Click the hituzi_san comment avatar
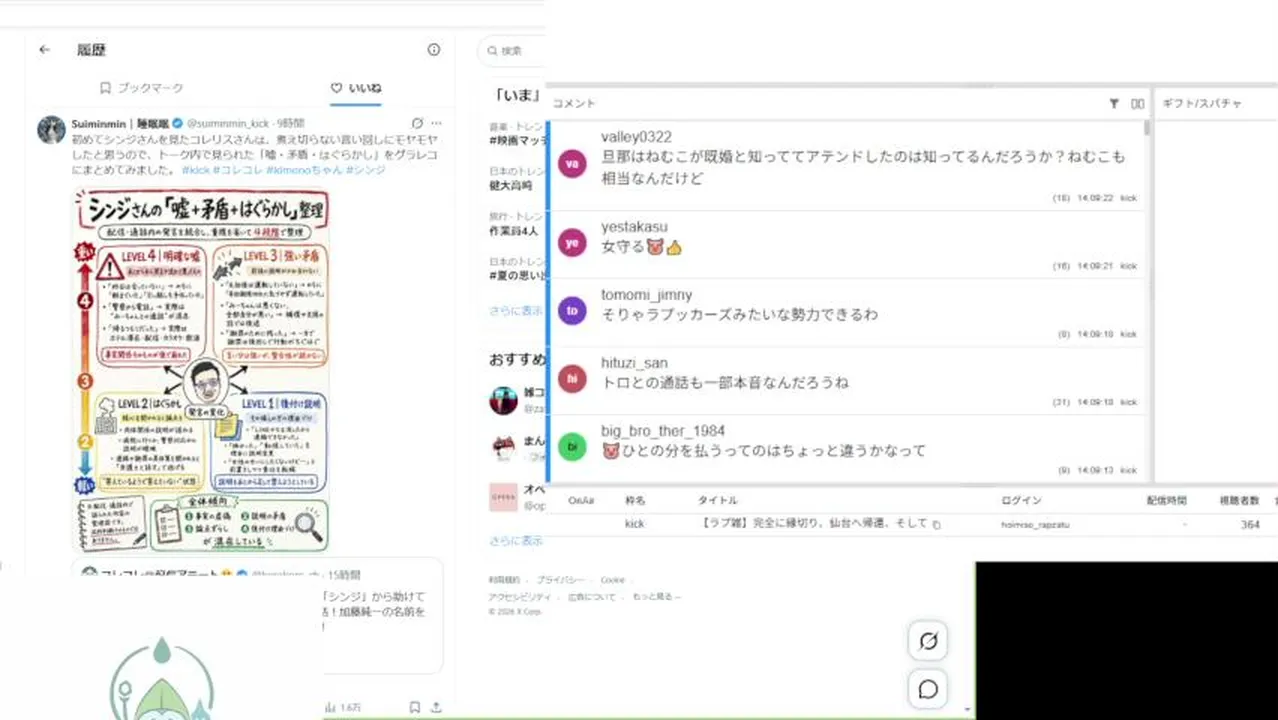 (572, 379)
